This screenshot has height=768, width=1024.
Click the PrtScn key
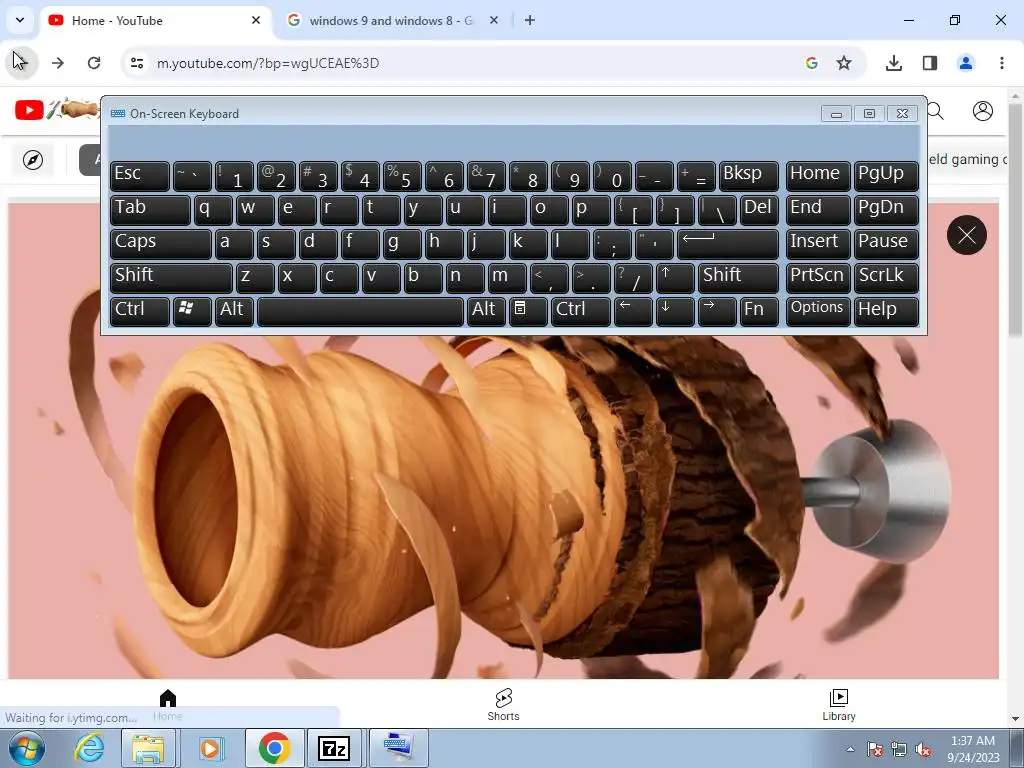tap(818, 278)
